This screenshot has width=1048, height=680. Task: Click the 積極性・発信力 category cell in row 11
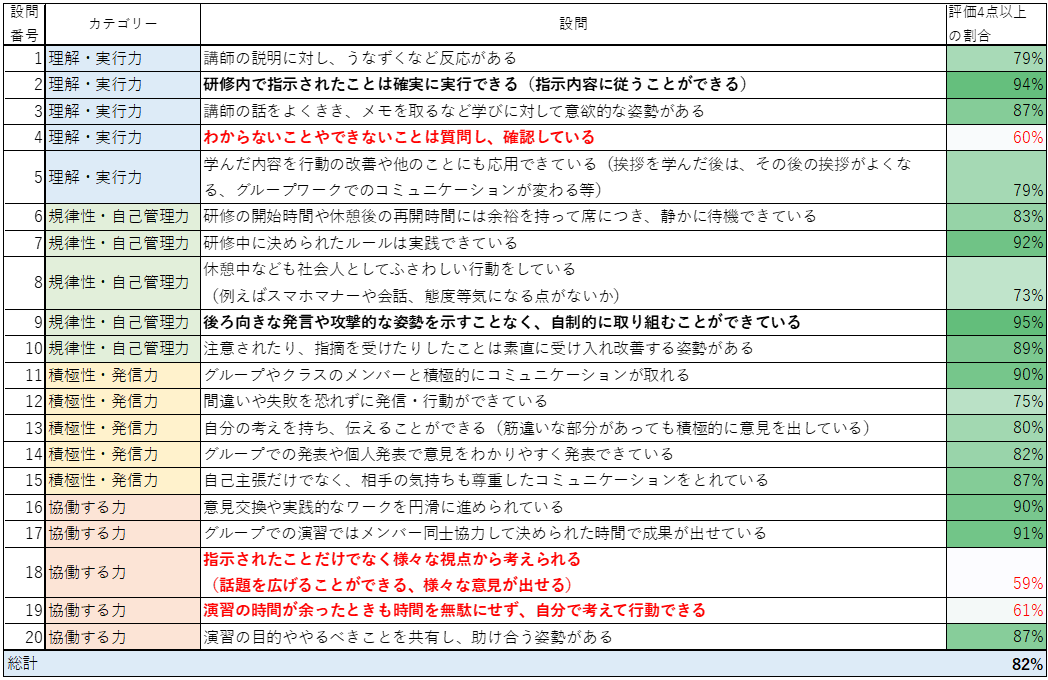pyautogui.click(x=123, y=375)
